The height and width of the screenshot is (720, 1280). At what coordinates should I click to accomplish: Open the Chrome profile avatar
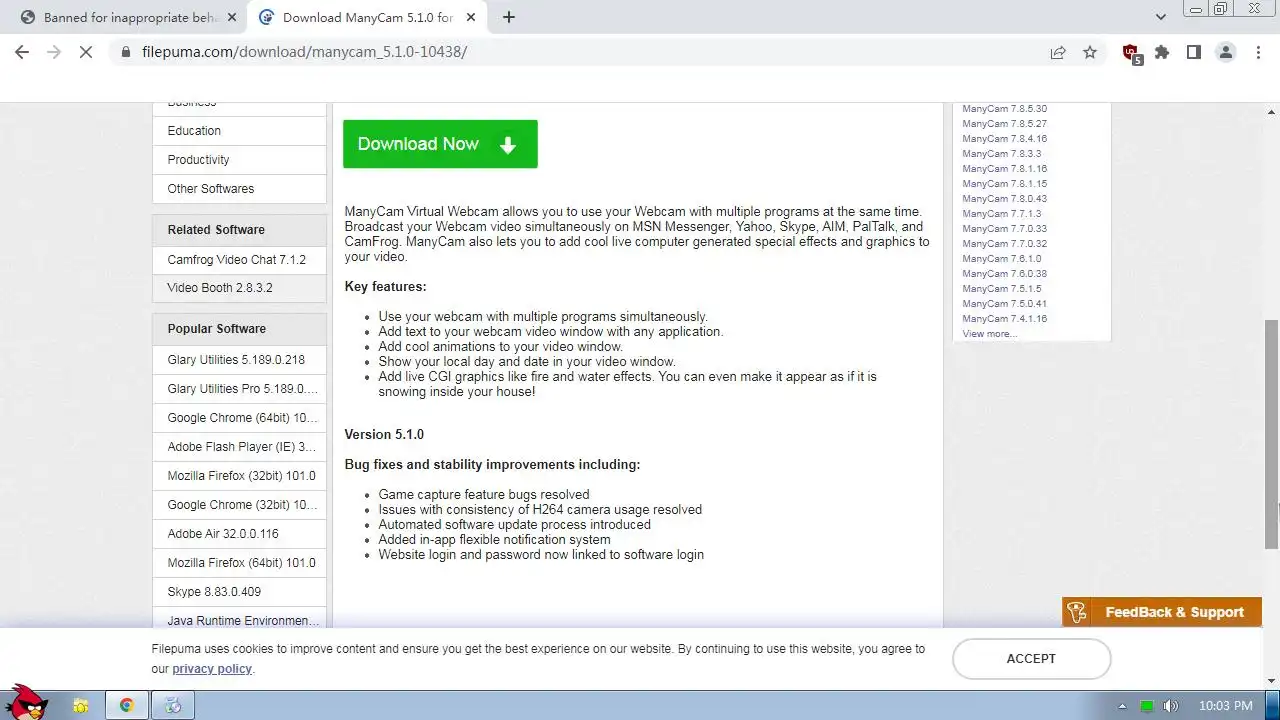tap(1226, 52)
